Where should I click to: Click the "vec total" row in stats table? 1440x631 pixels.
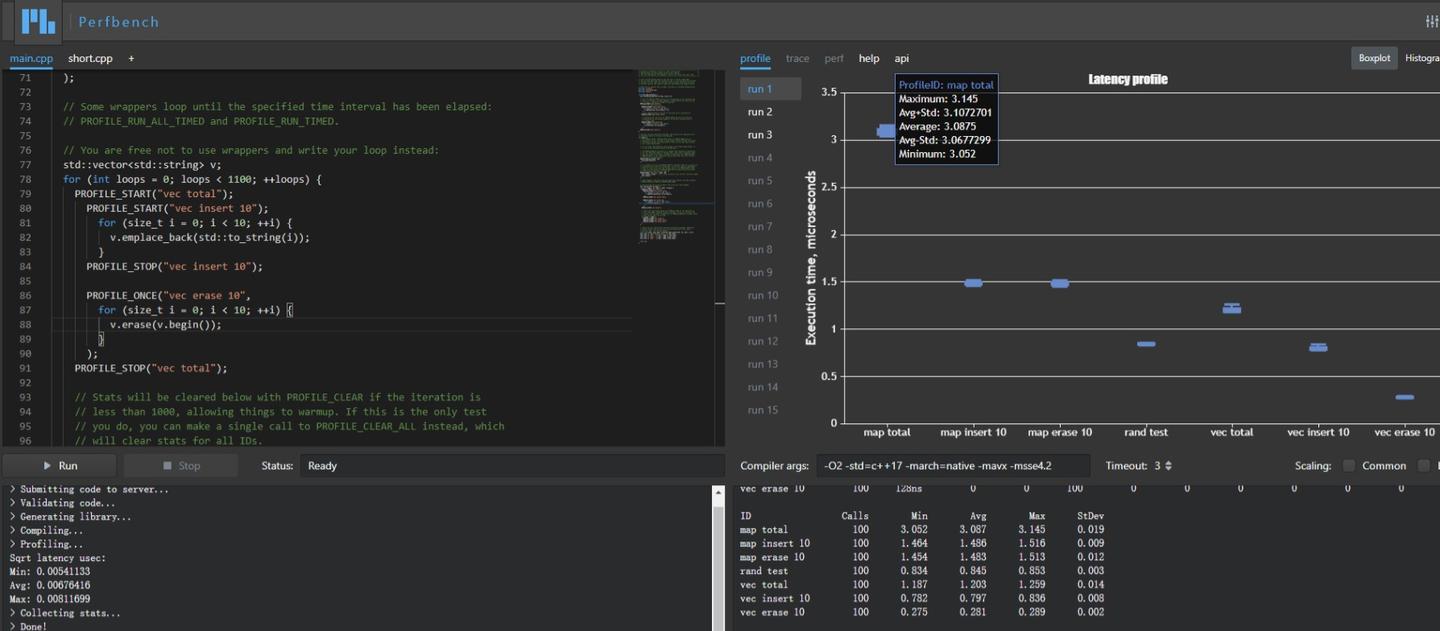[921, 585]
